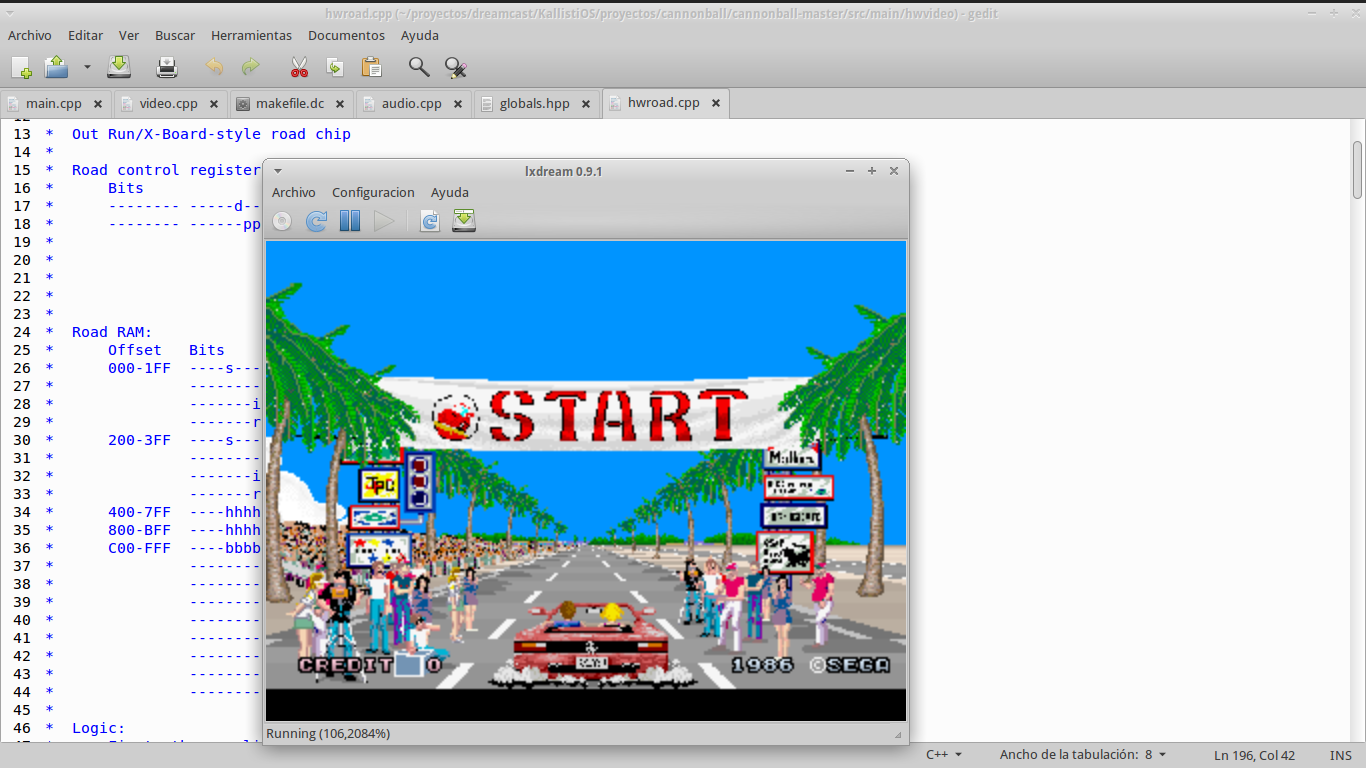Click the lxdream game display area
Image resolution: width=1366 pixels, height=768 pixels.
tap(586, 480)
